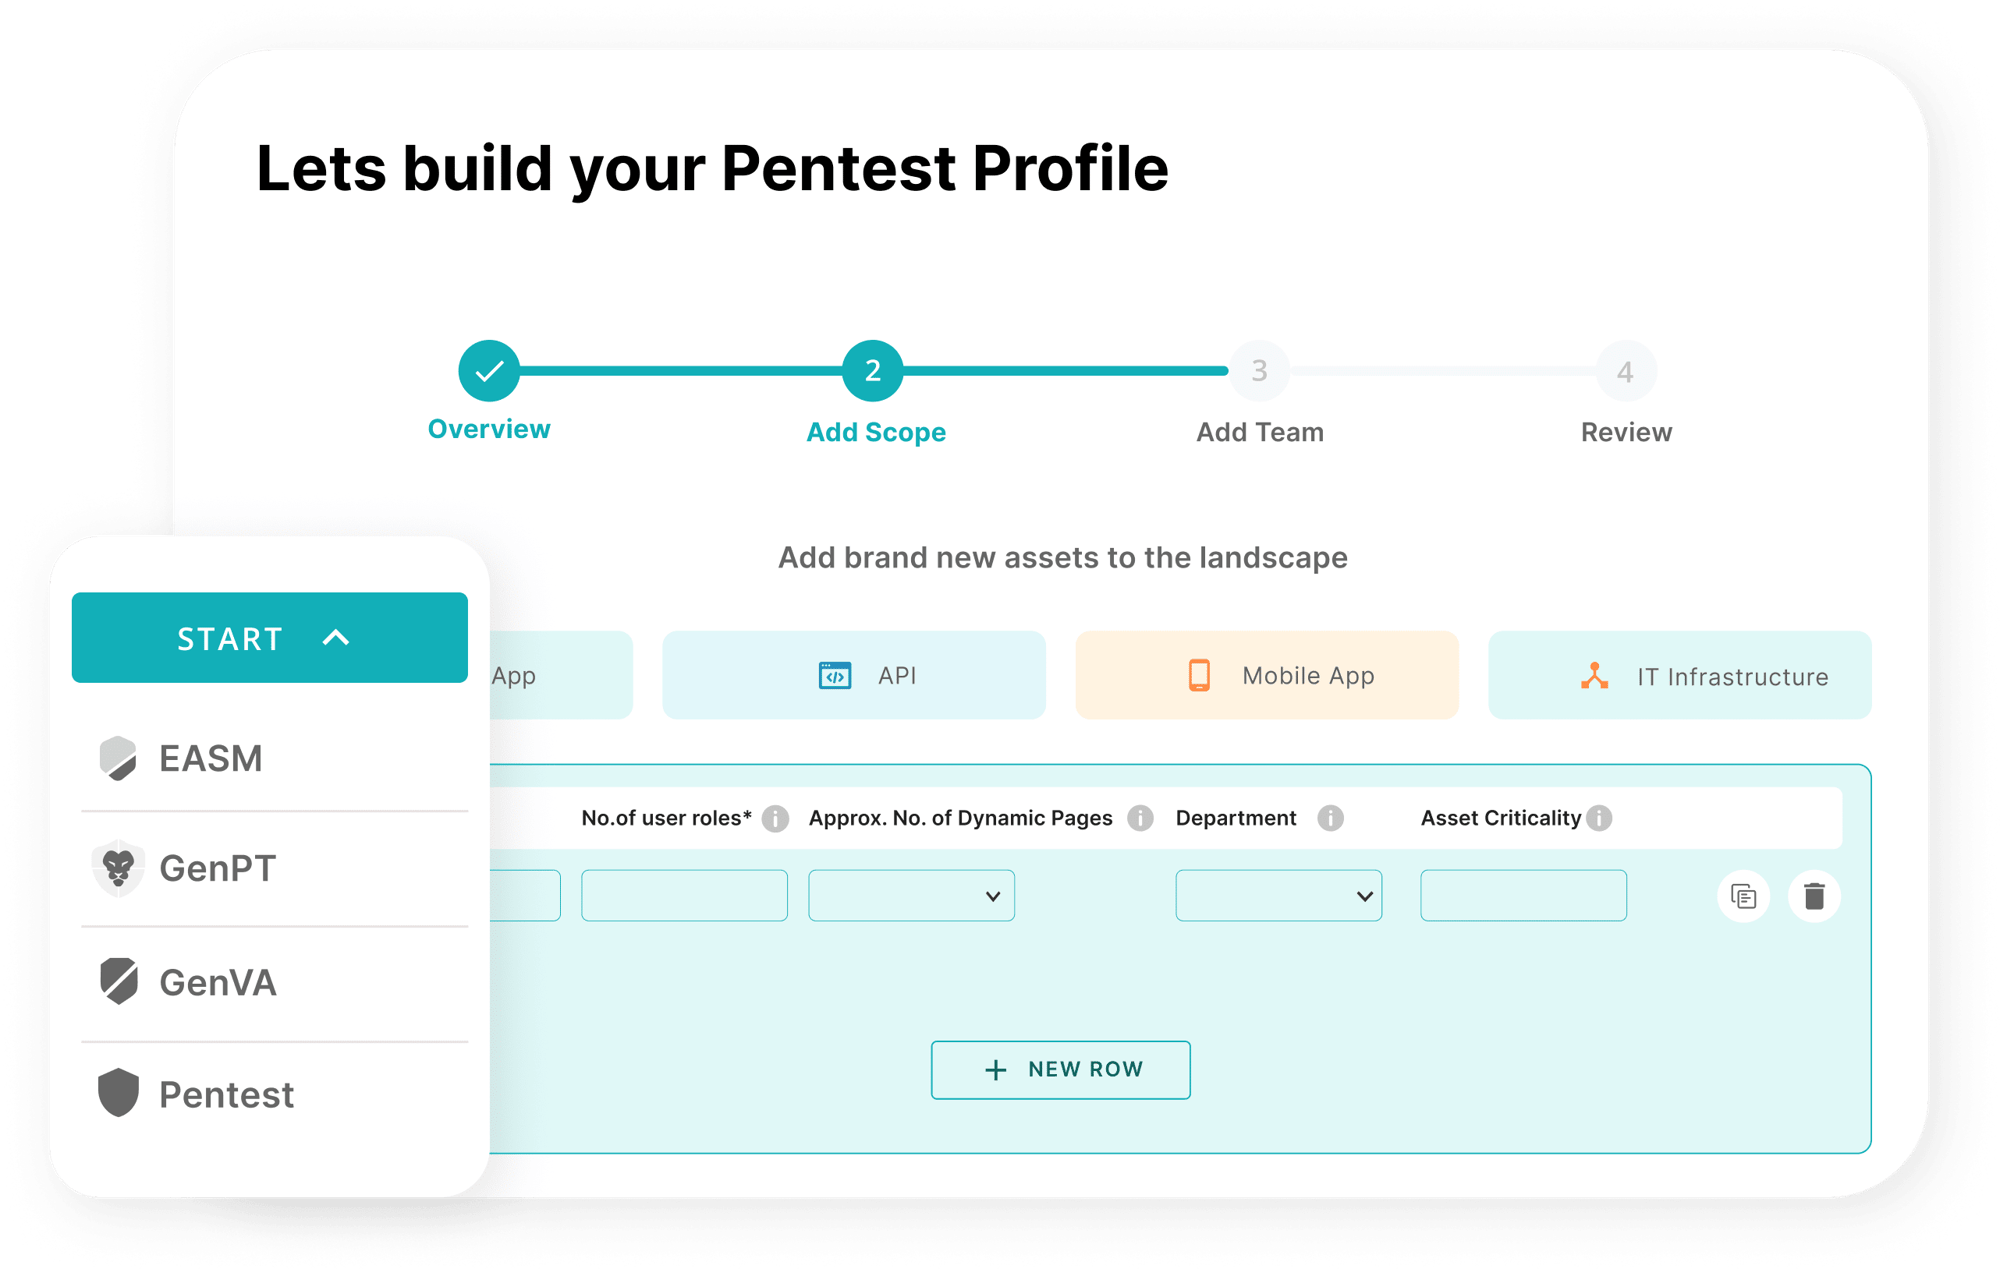This screenshot has width=2000, height=1269.
Task: Delete the row with trash icon
Action: pos(1814,896)
